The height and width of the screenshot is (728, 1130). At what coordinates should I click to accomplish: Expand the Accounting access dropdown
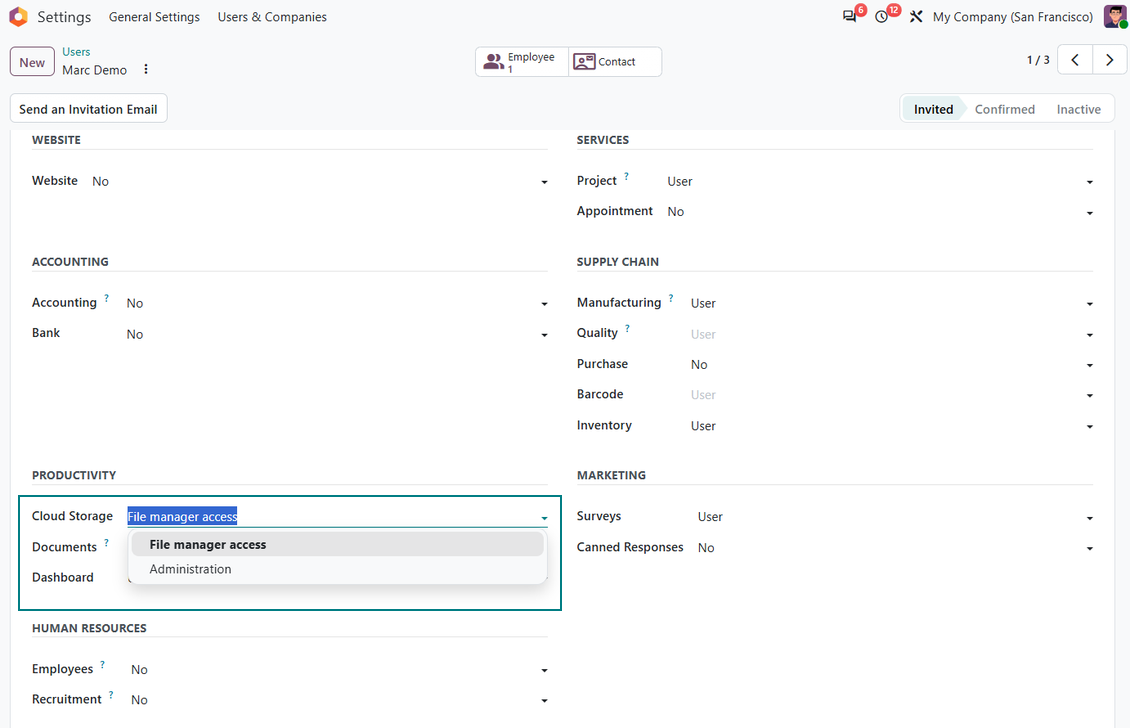pos(544,304)
